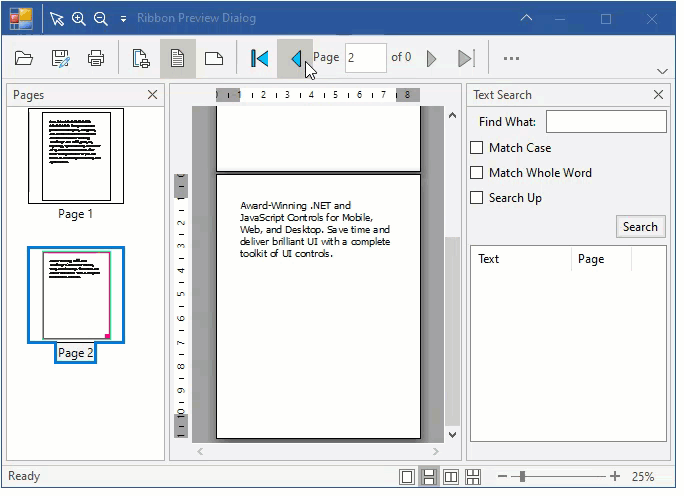Click the Open file icon
The width and height of the screenshot is (684, 496).
(x=23, y=58)
